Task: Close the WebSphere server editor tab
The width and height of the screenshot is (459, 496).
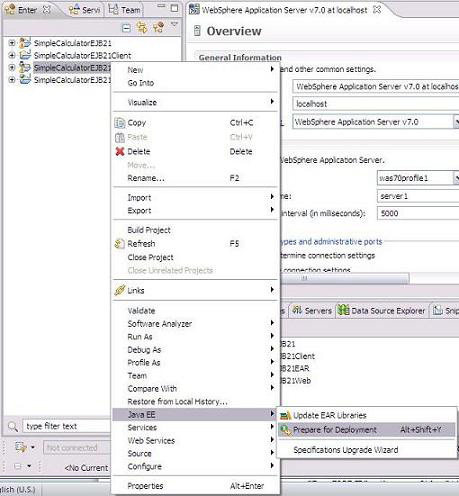Action: pyautogui.click(x=377, y=9)
